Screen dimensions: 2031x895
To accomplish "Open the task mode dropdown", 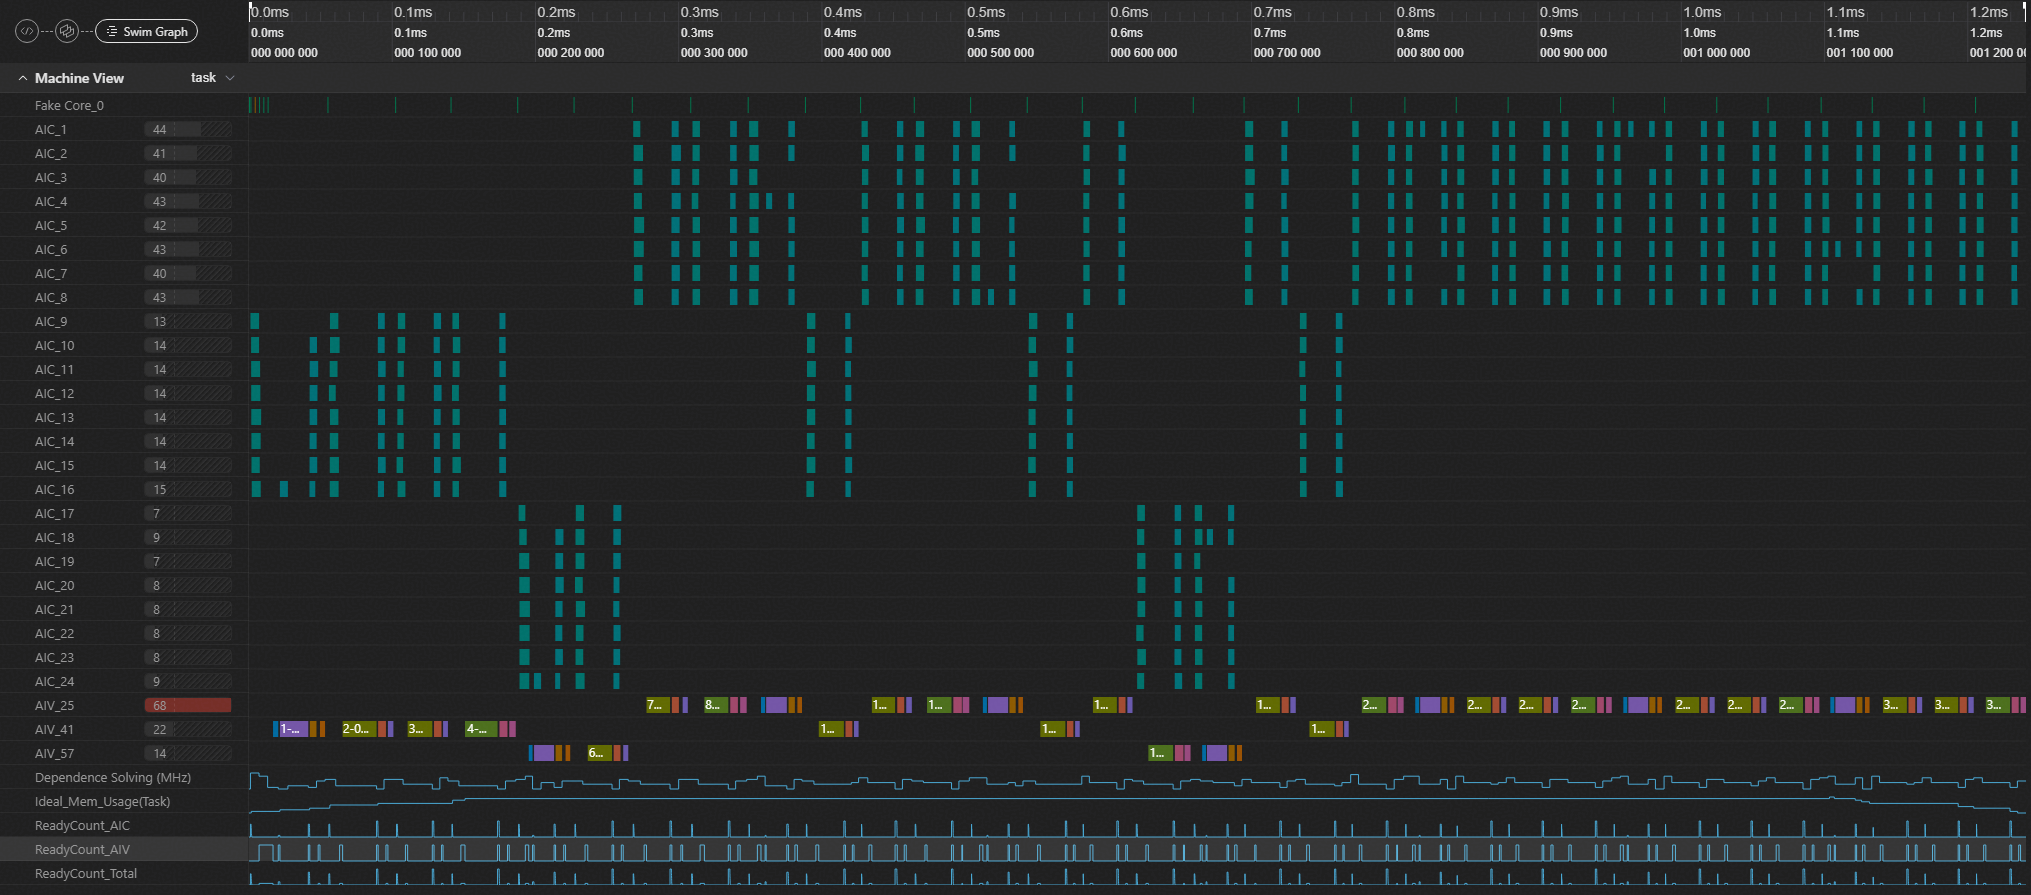I will 212,78.
